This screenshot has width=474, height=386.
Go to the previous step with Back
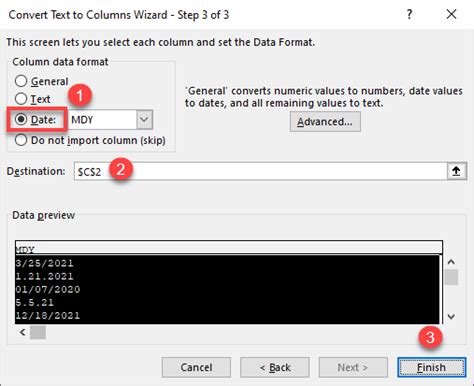click(275, 367)
